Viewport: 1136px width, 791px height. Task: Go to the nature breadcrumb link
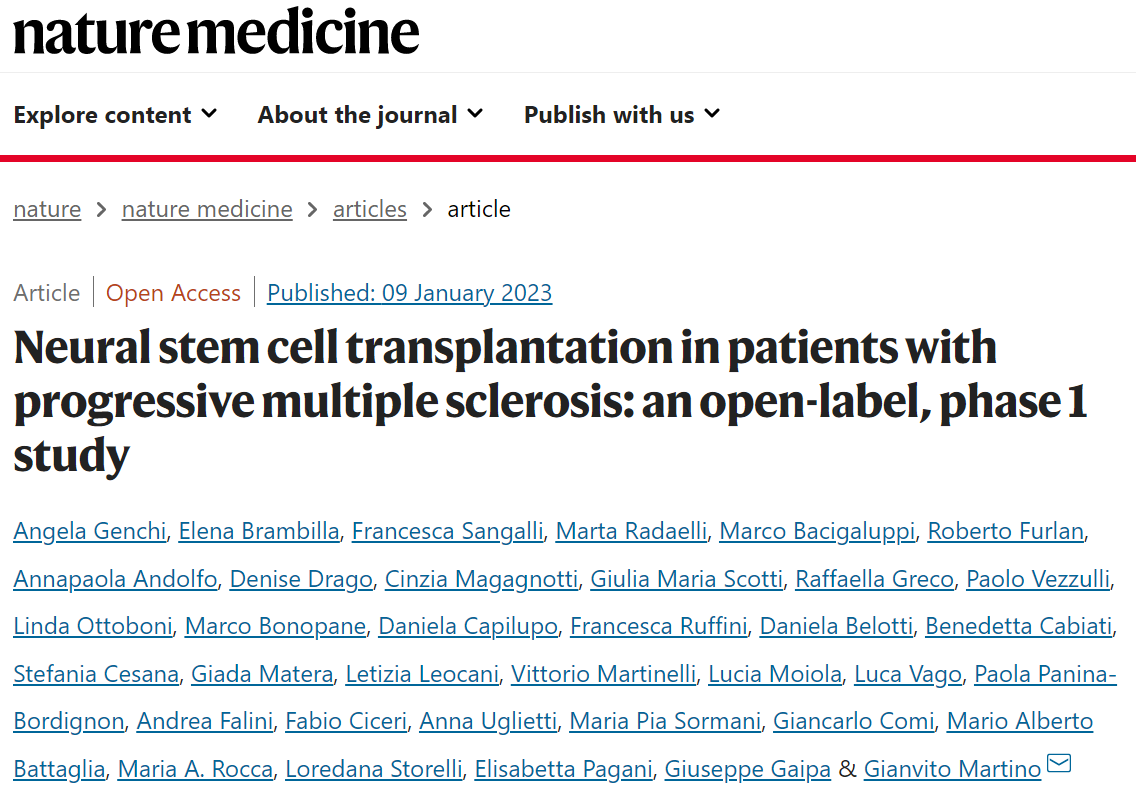[47, 209]
